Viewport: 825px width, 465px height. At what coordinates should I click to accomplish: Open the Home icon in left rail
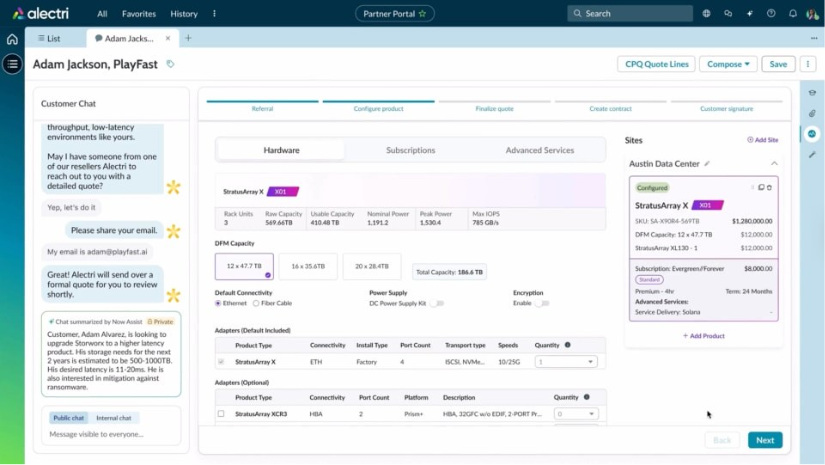pos(12,39)
